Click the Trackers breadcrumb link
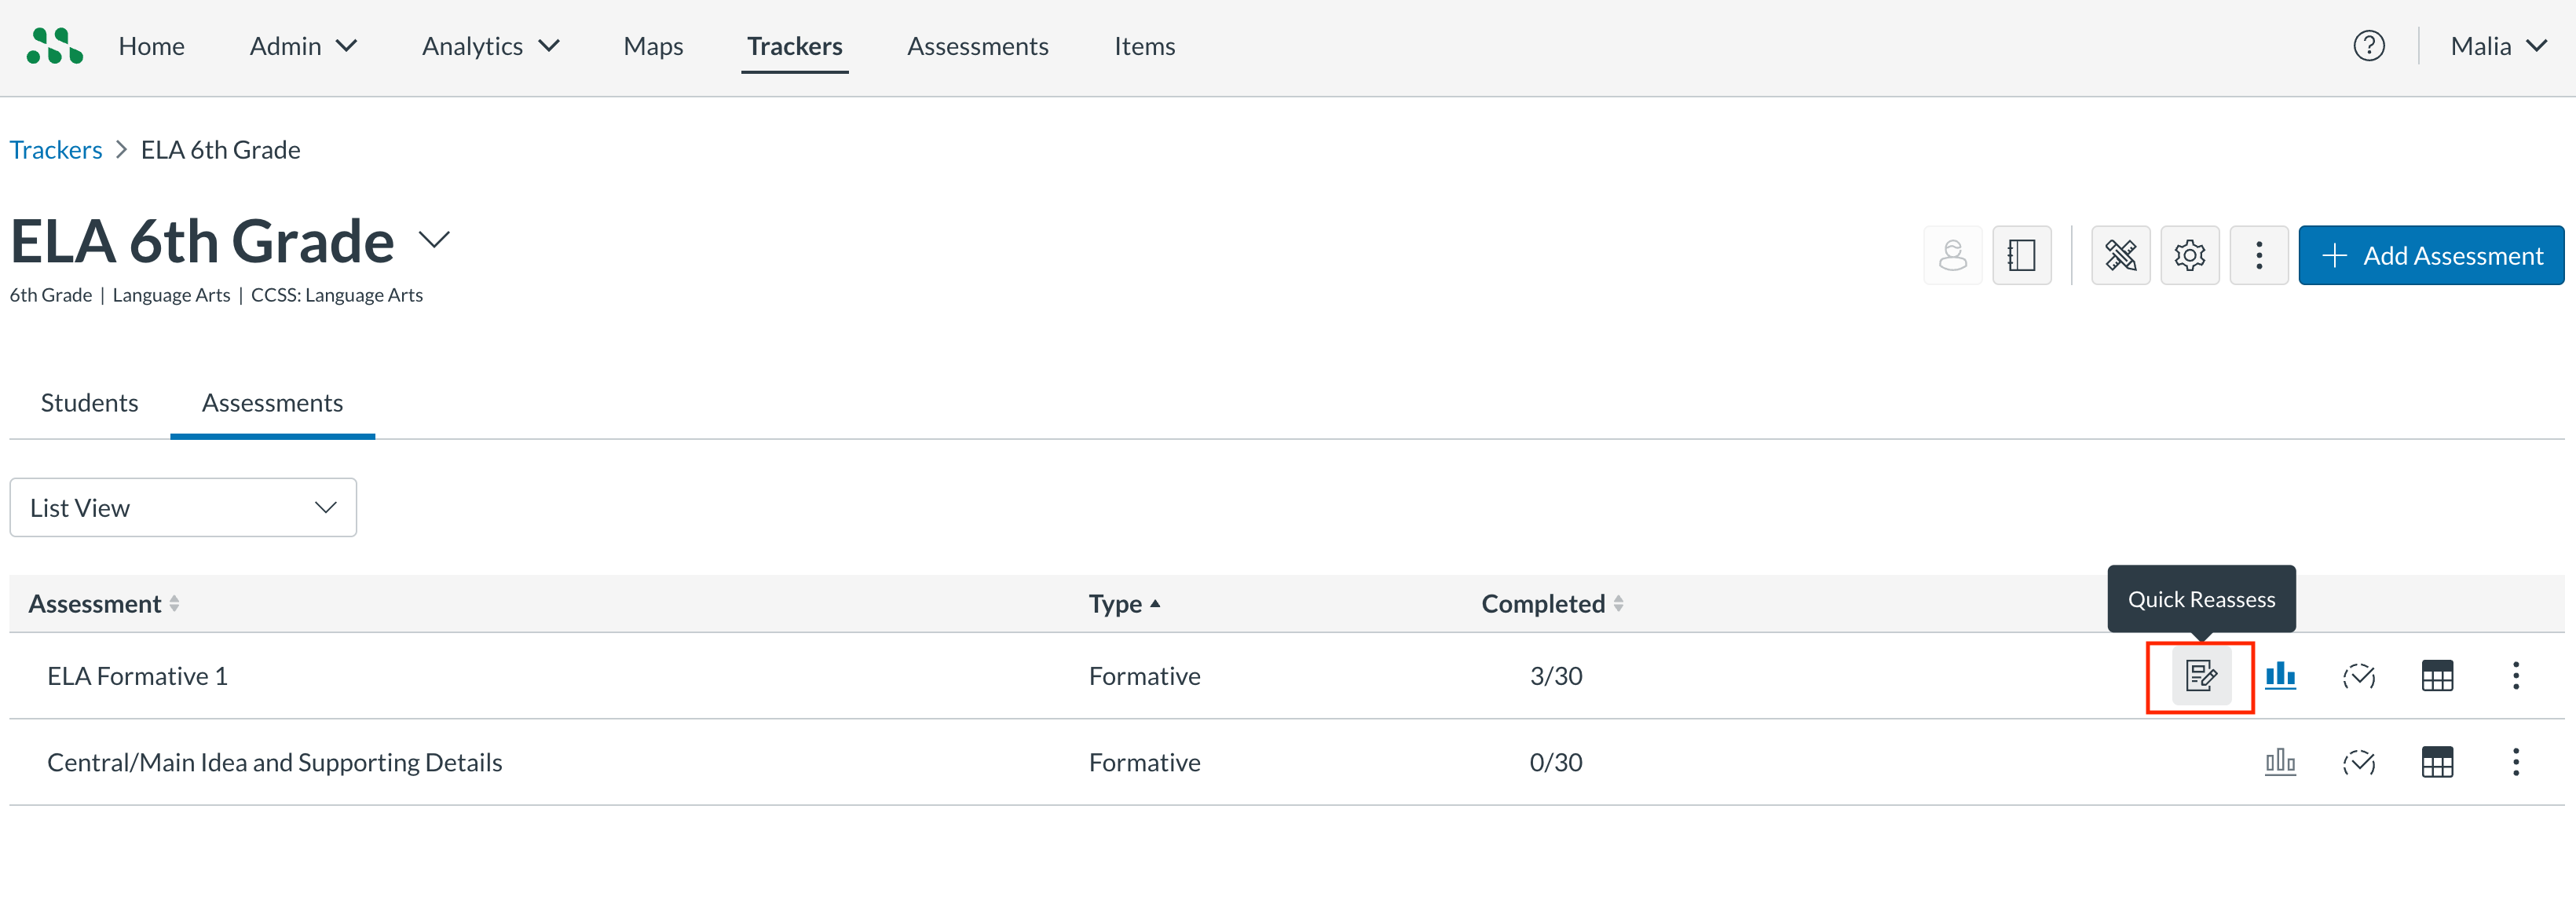 (56, 150)
